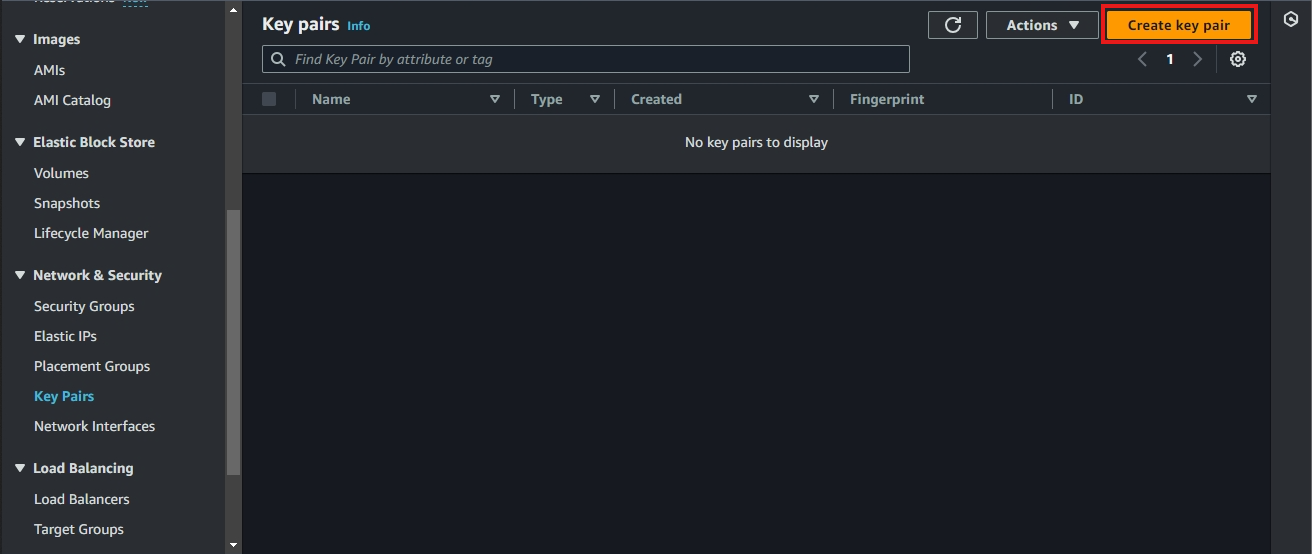1312x554 pixels.
Task: Sort by the ID column arrow
Action: point(1252,99)
